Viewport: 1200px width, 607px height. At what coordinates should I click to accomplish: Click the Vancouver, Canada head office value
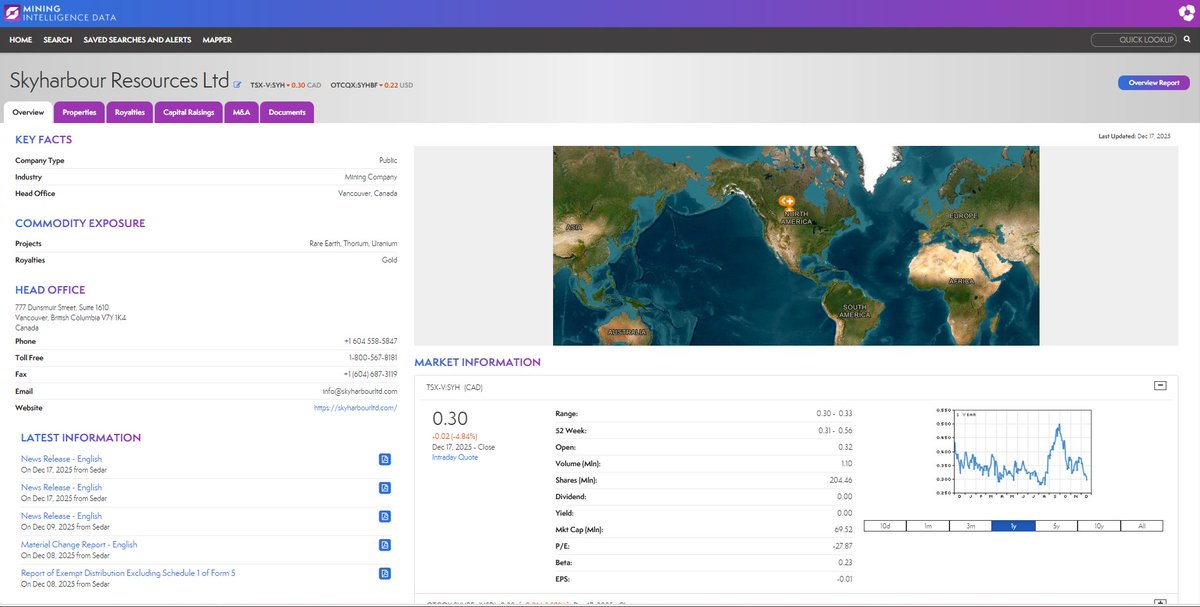pyautogui.click(x=367, y=193)
